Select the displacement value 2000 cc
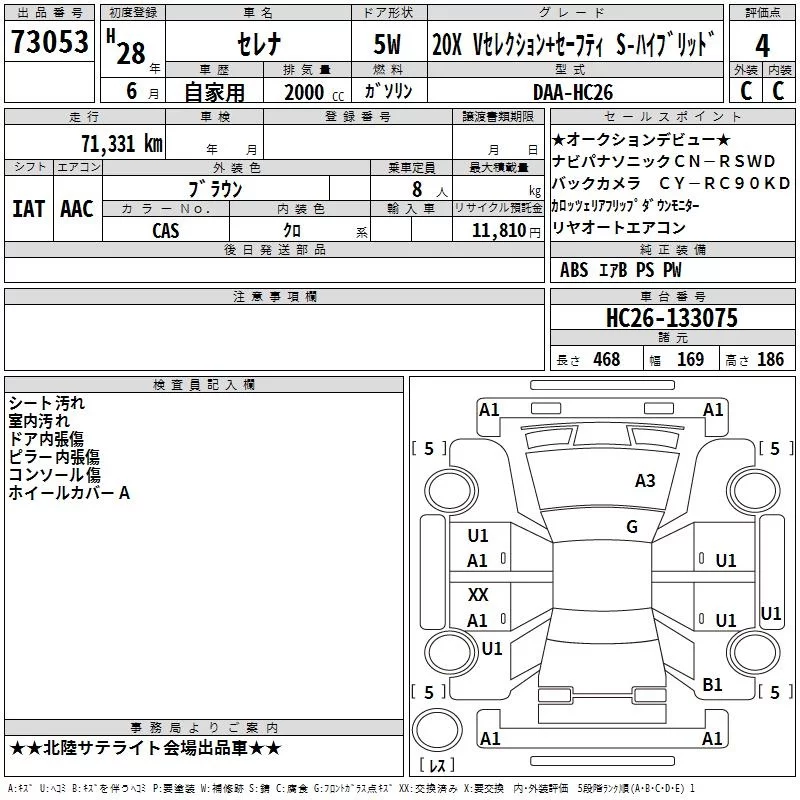This screenshot has height=800, width=800. 314,93
